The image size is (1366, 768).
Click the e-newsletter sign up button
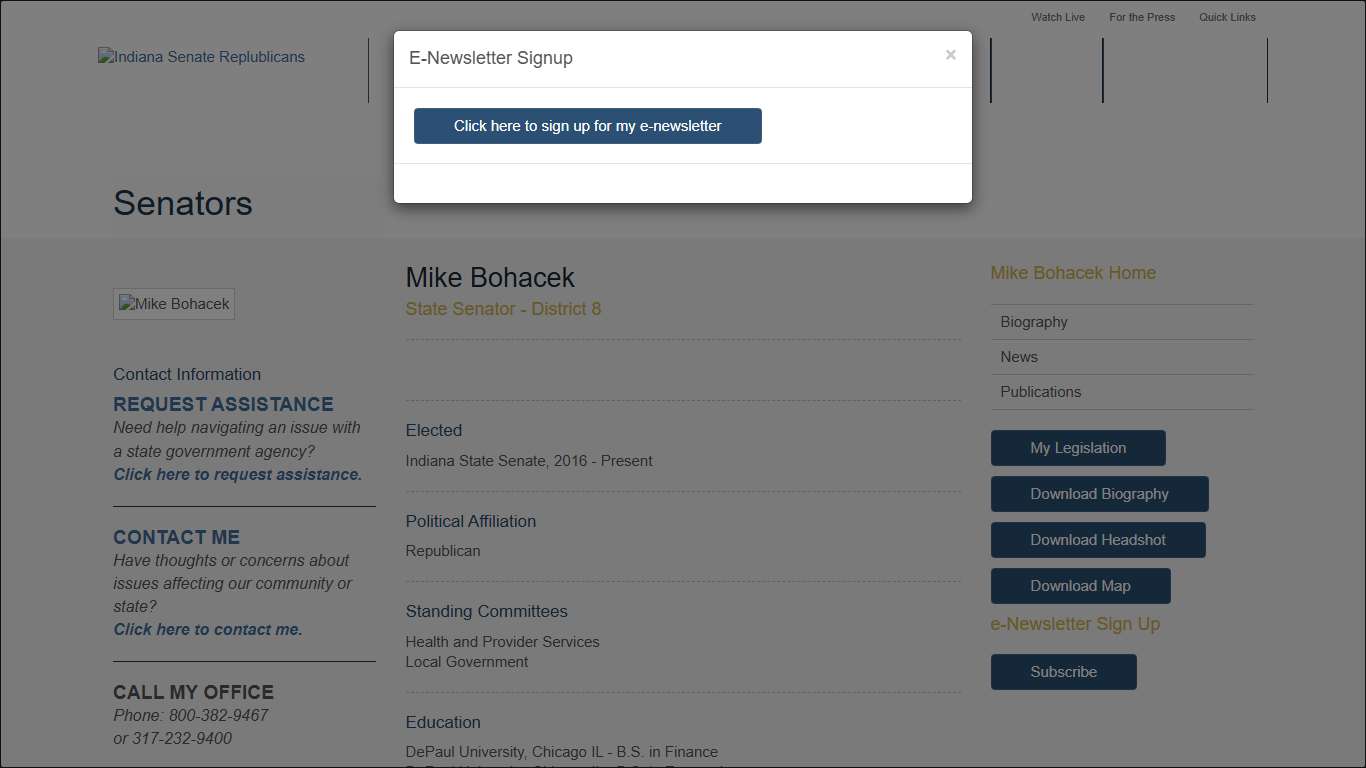[587, 126]
